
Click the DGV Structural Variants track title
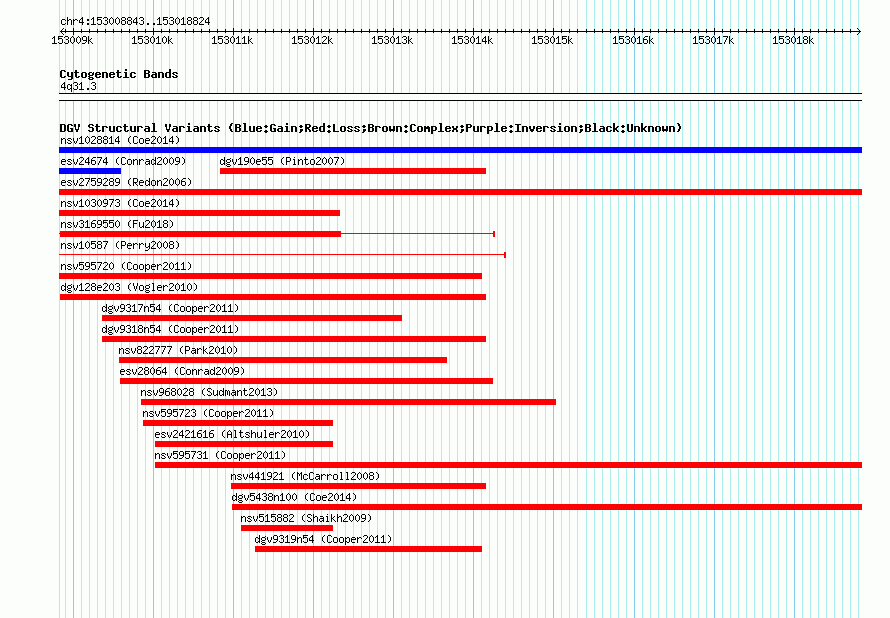pos(371,128)
